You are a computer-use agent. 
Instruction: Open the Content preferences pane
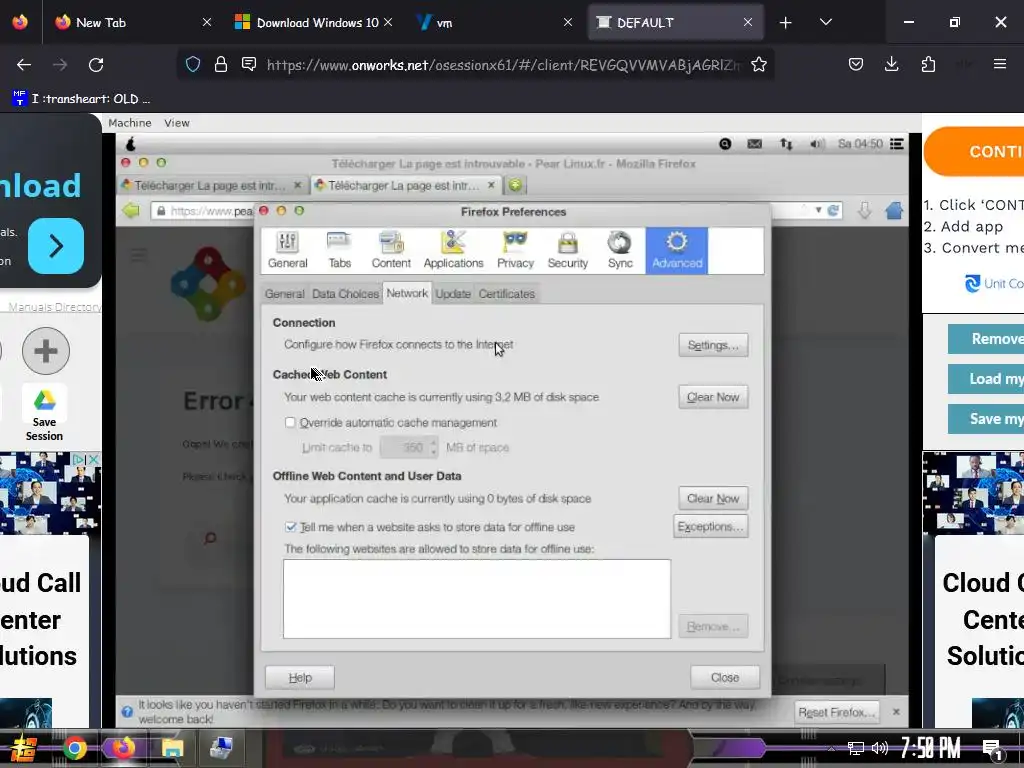click(x=391, y=251)
